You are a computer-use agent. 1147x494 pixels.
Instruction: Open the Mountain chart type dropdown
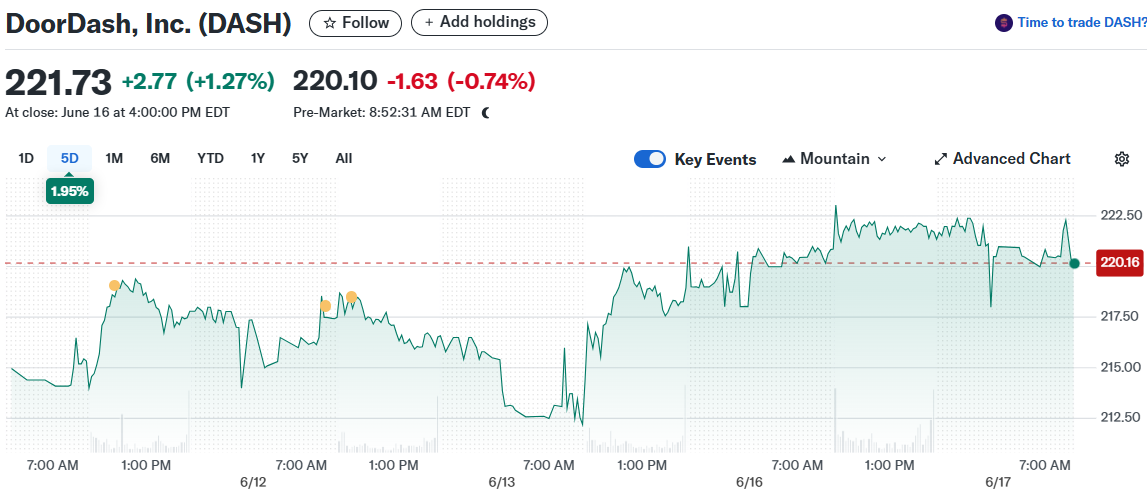pos(834,159)
